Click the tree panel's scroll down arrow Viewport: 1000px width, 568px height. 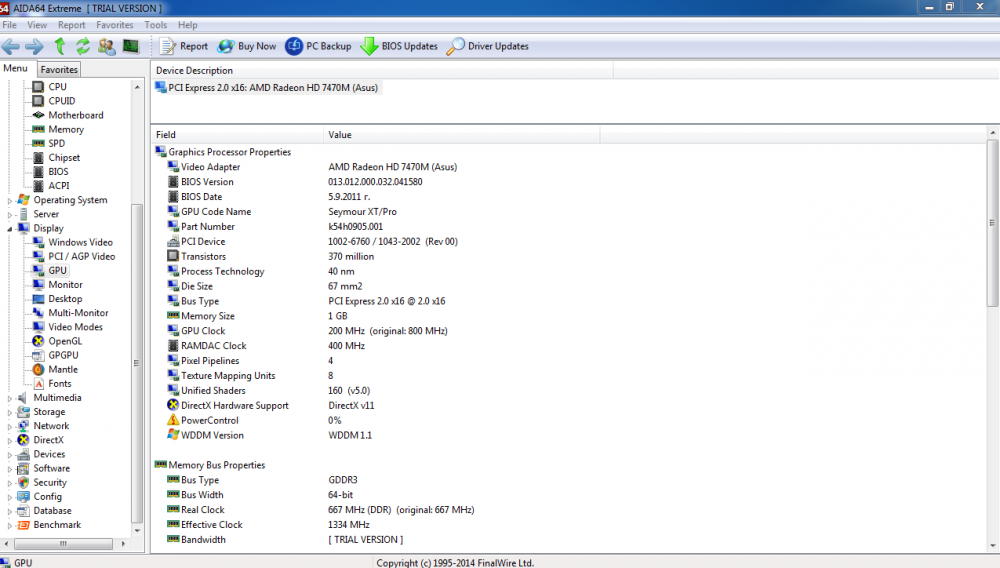point(137,530)
